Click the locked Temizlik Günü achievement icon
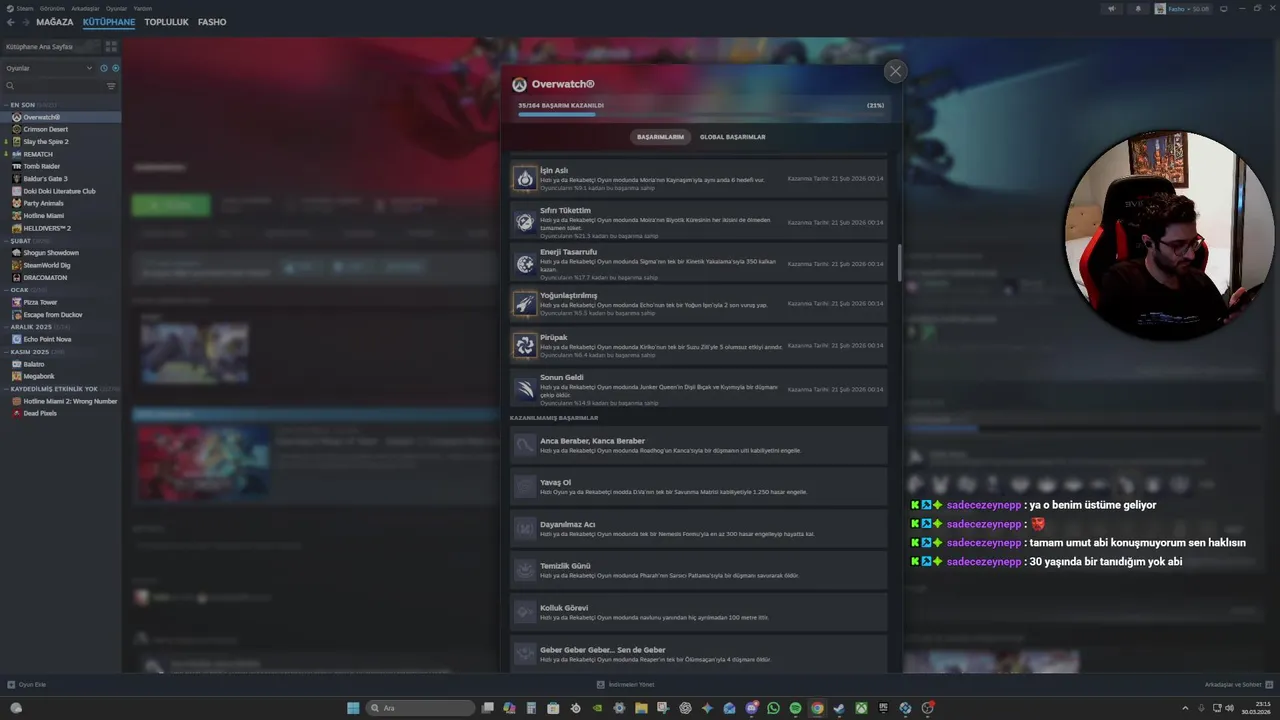1280x720 pixels. tap(525, 570)
